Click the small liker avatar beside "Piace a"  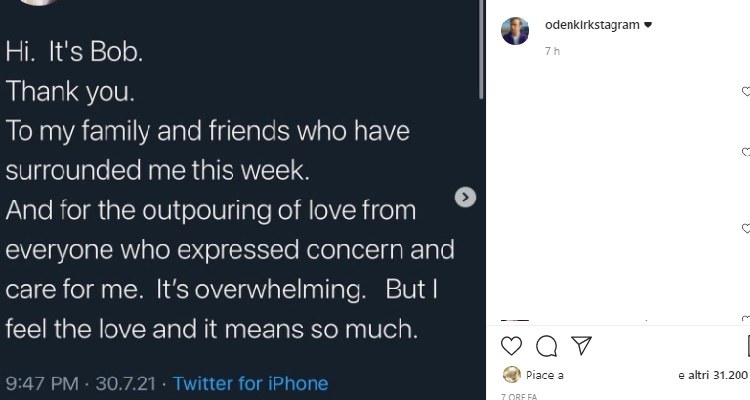point(510,375)
